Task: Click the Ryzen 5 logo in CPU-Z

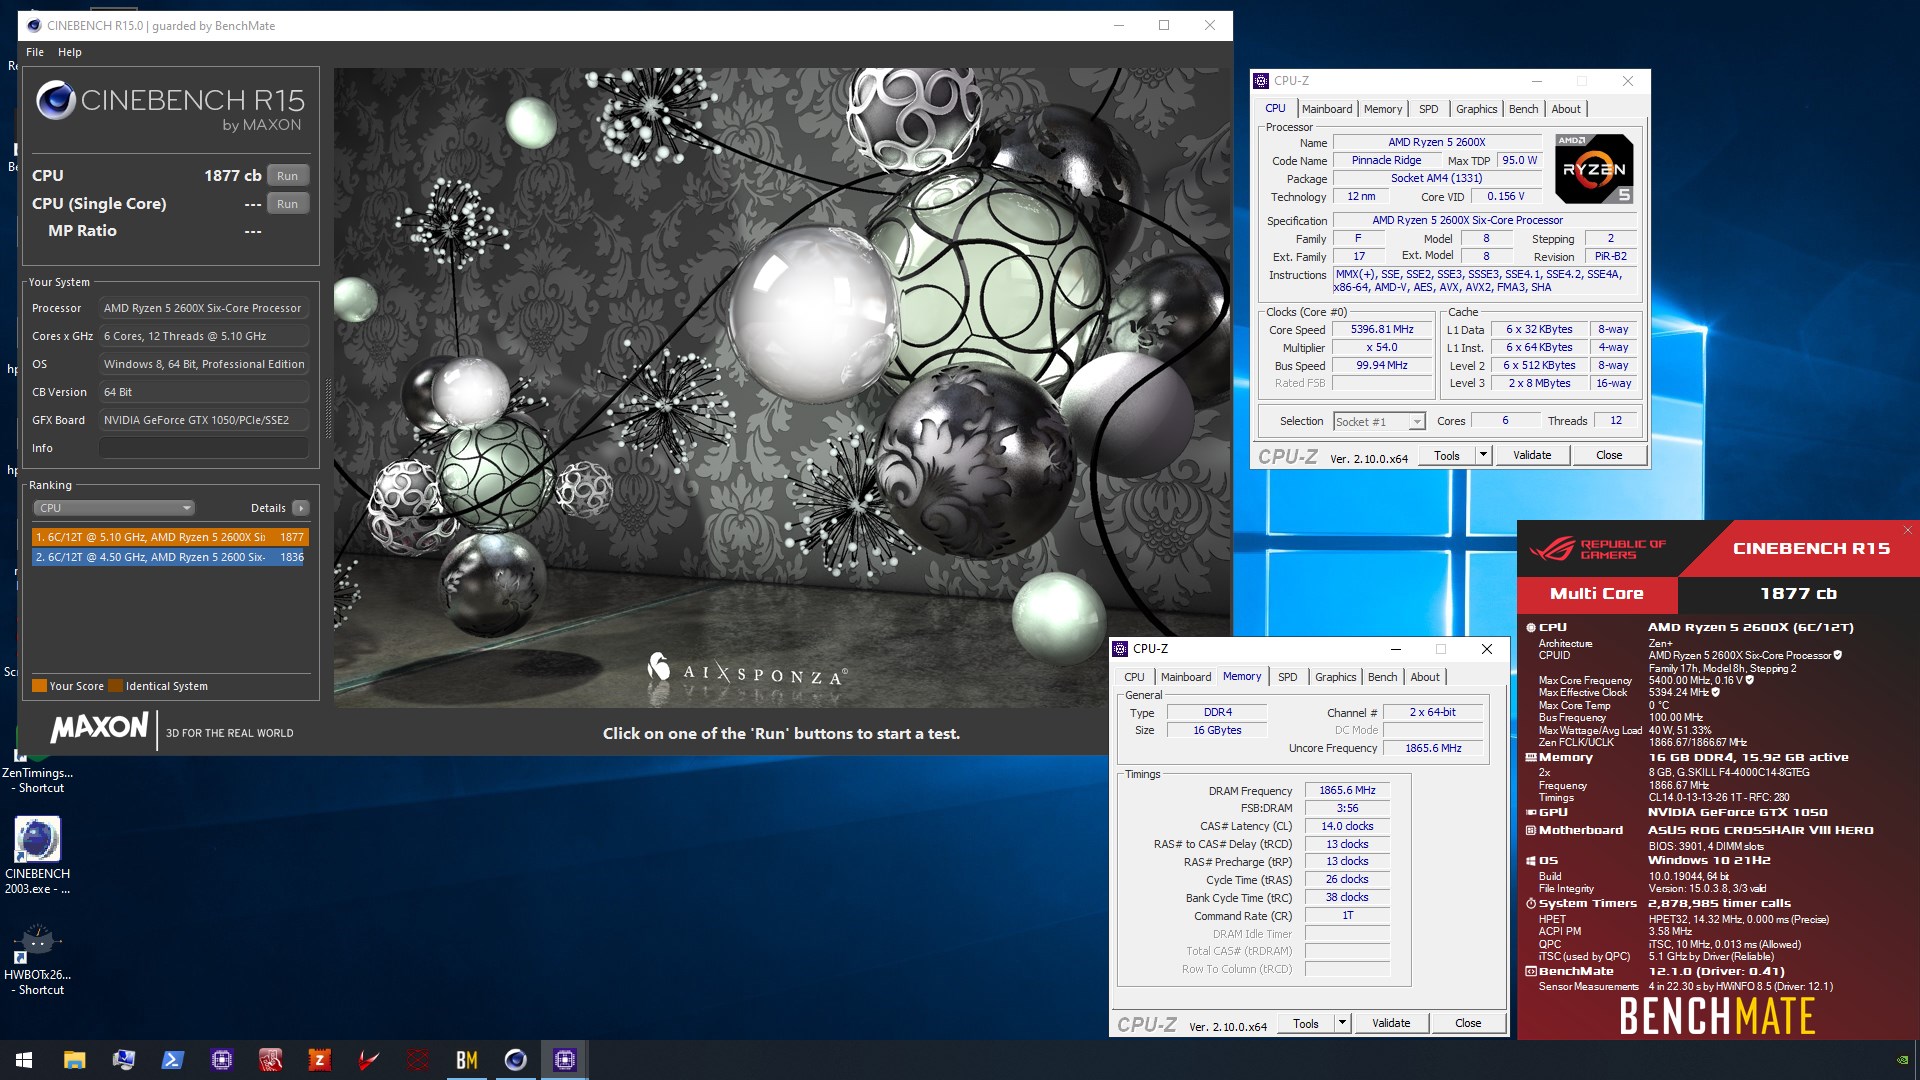Action: pos(1594,169)
